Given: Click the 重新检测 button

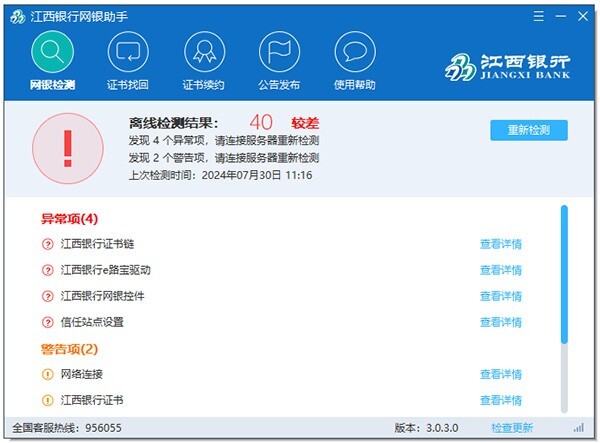Looking at the screenshot, I should 529,130.
